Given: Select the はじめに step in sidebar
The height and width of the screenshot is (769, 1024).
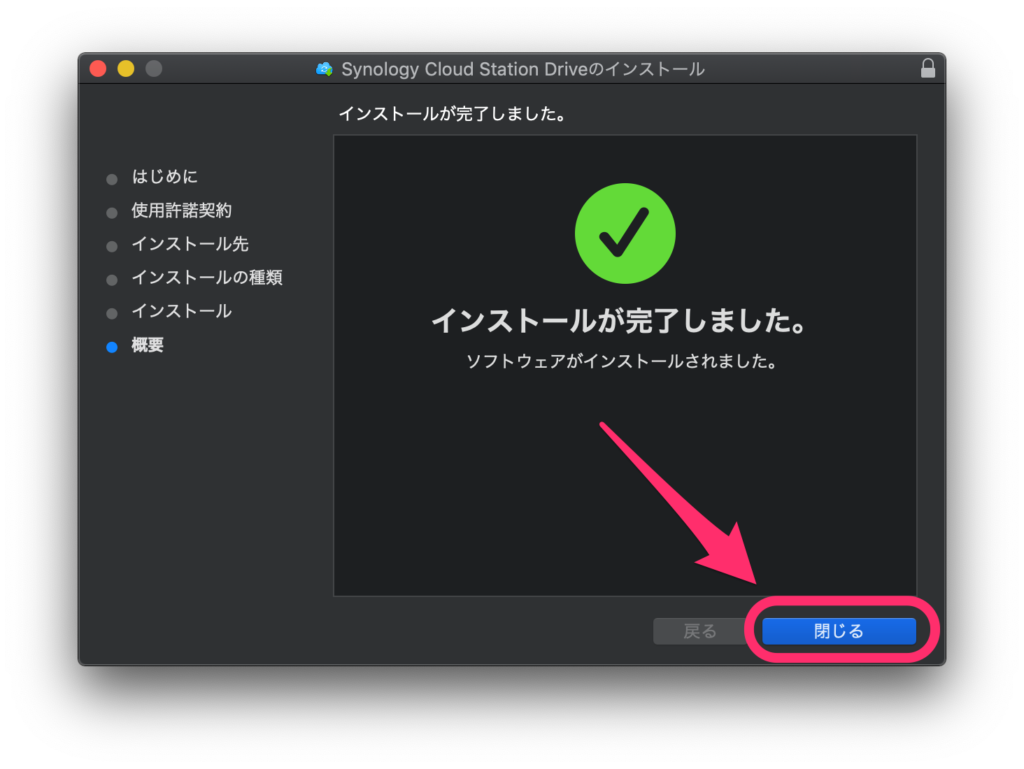Looking at the screenshot, I should (164, 177).
